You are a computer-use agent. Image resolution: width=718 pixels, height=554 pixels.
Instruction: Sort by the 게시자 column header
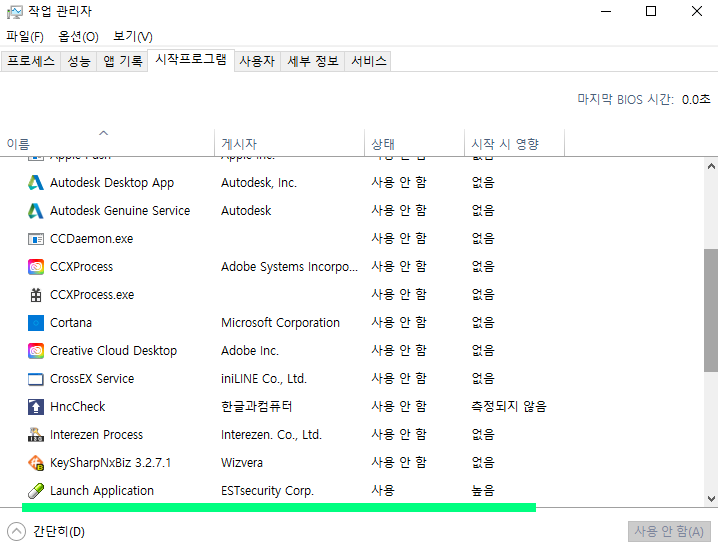pyautogui.click(x=289, y=143)
